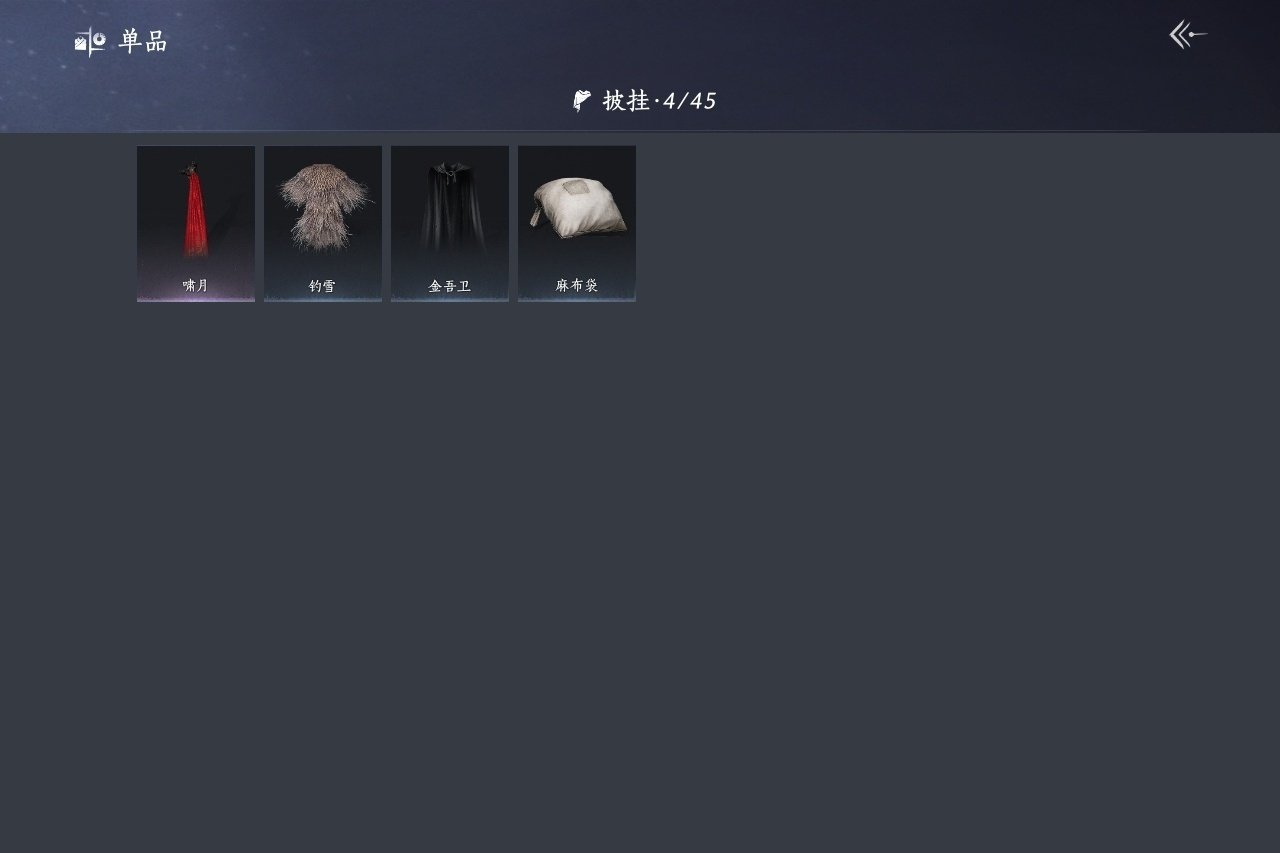Click the 金吾卫 name label

(450, 286)
